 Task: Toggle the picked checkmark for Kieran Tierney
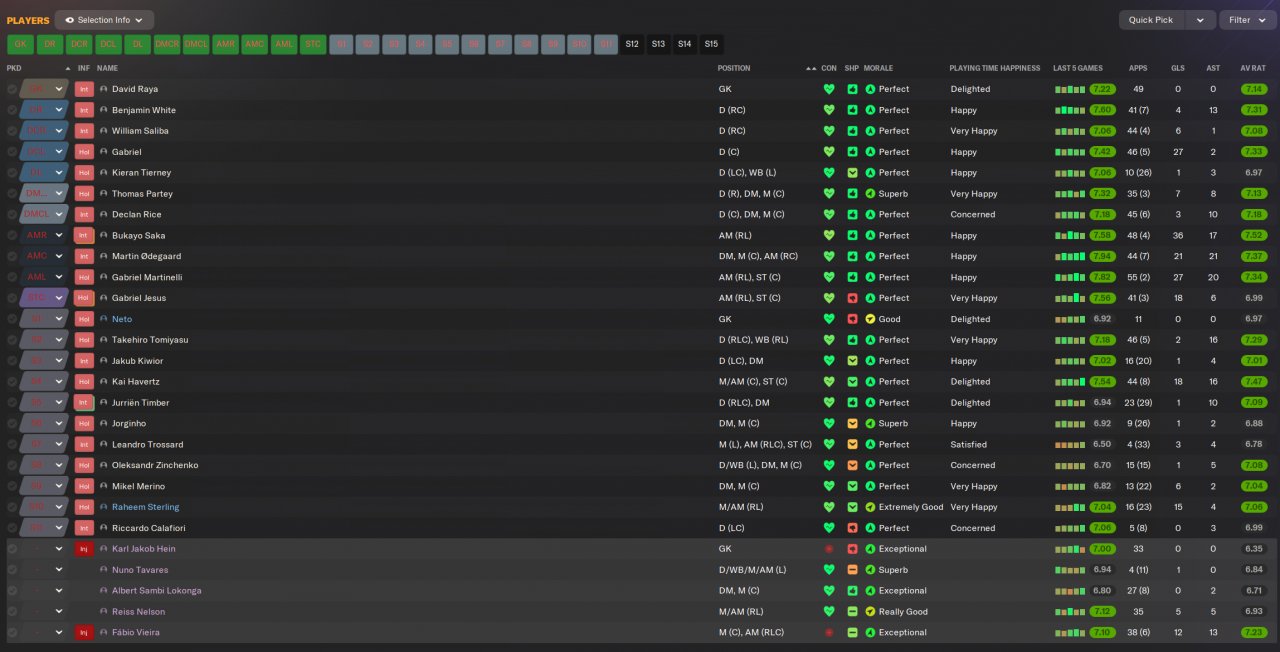pyautogui.click(x=12, y=173)
